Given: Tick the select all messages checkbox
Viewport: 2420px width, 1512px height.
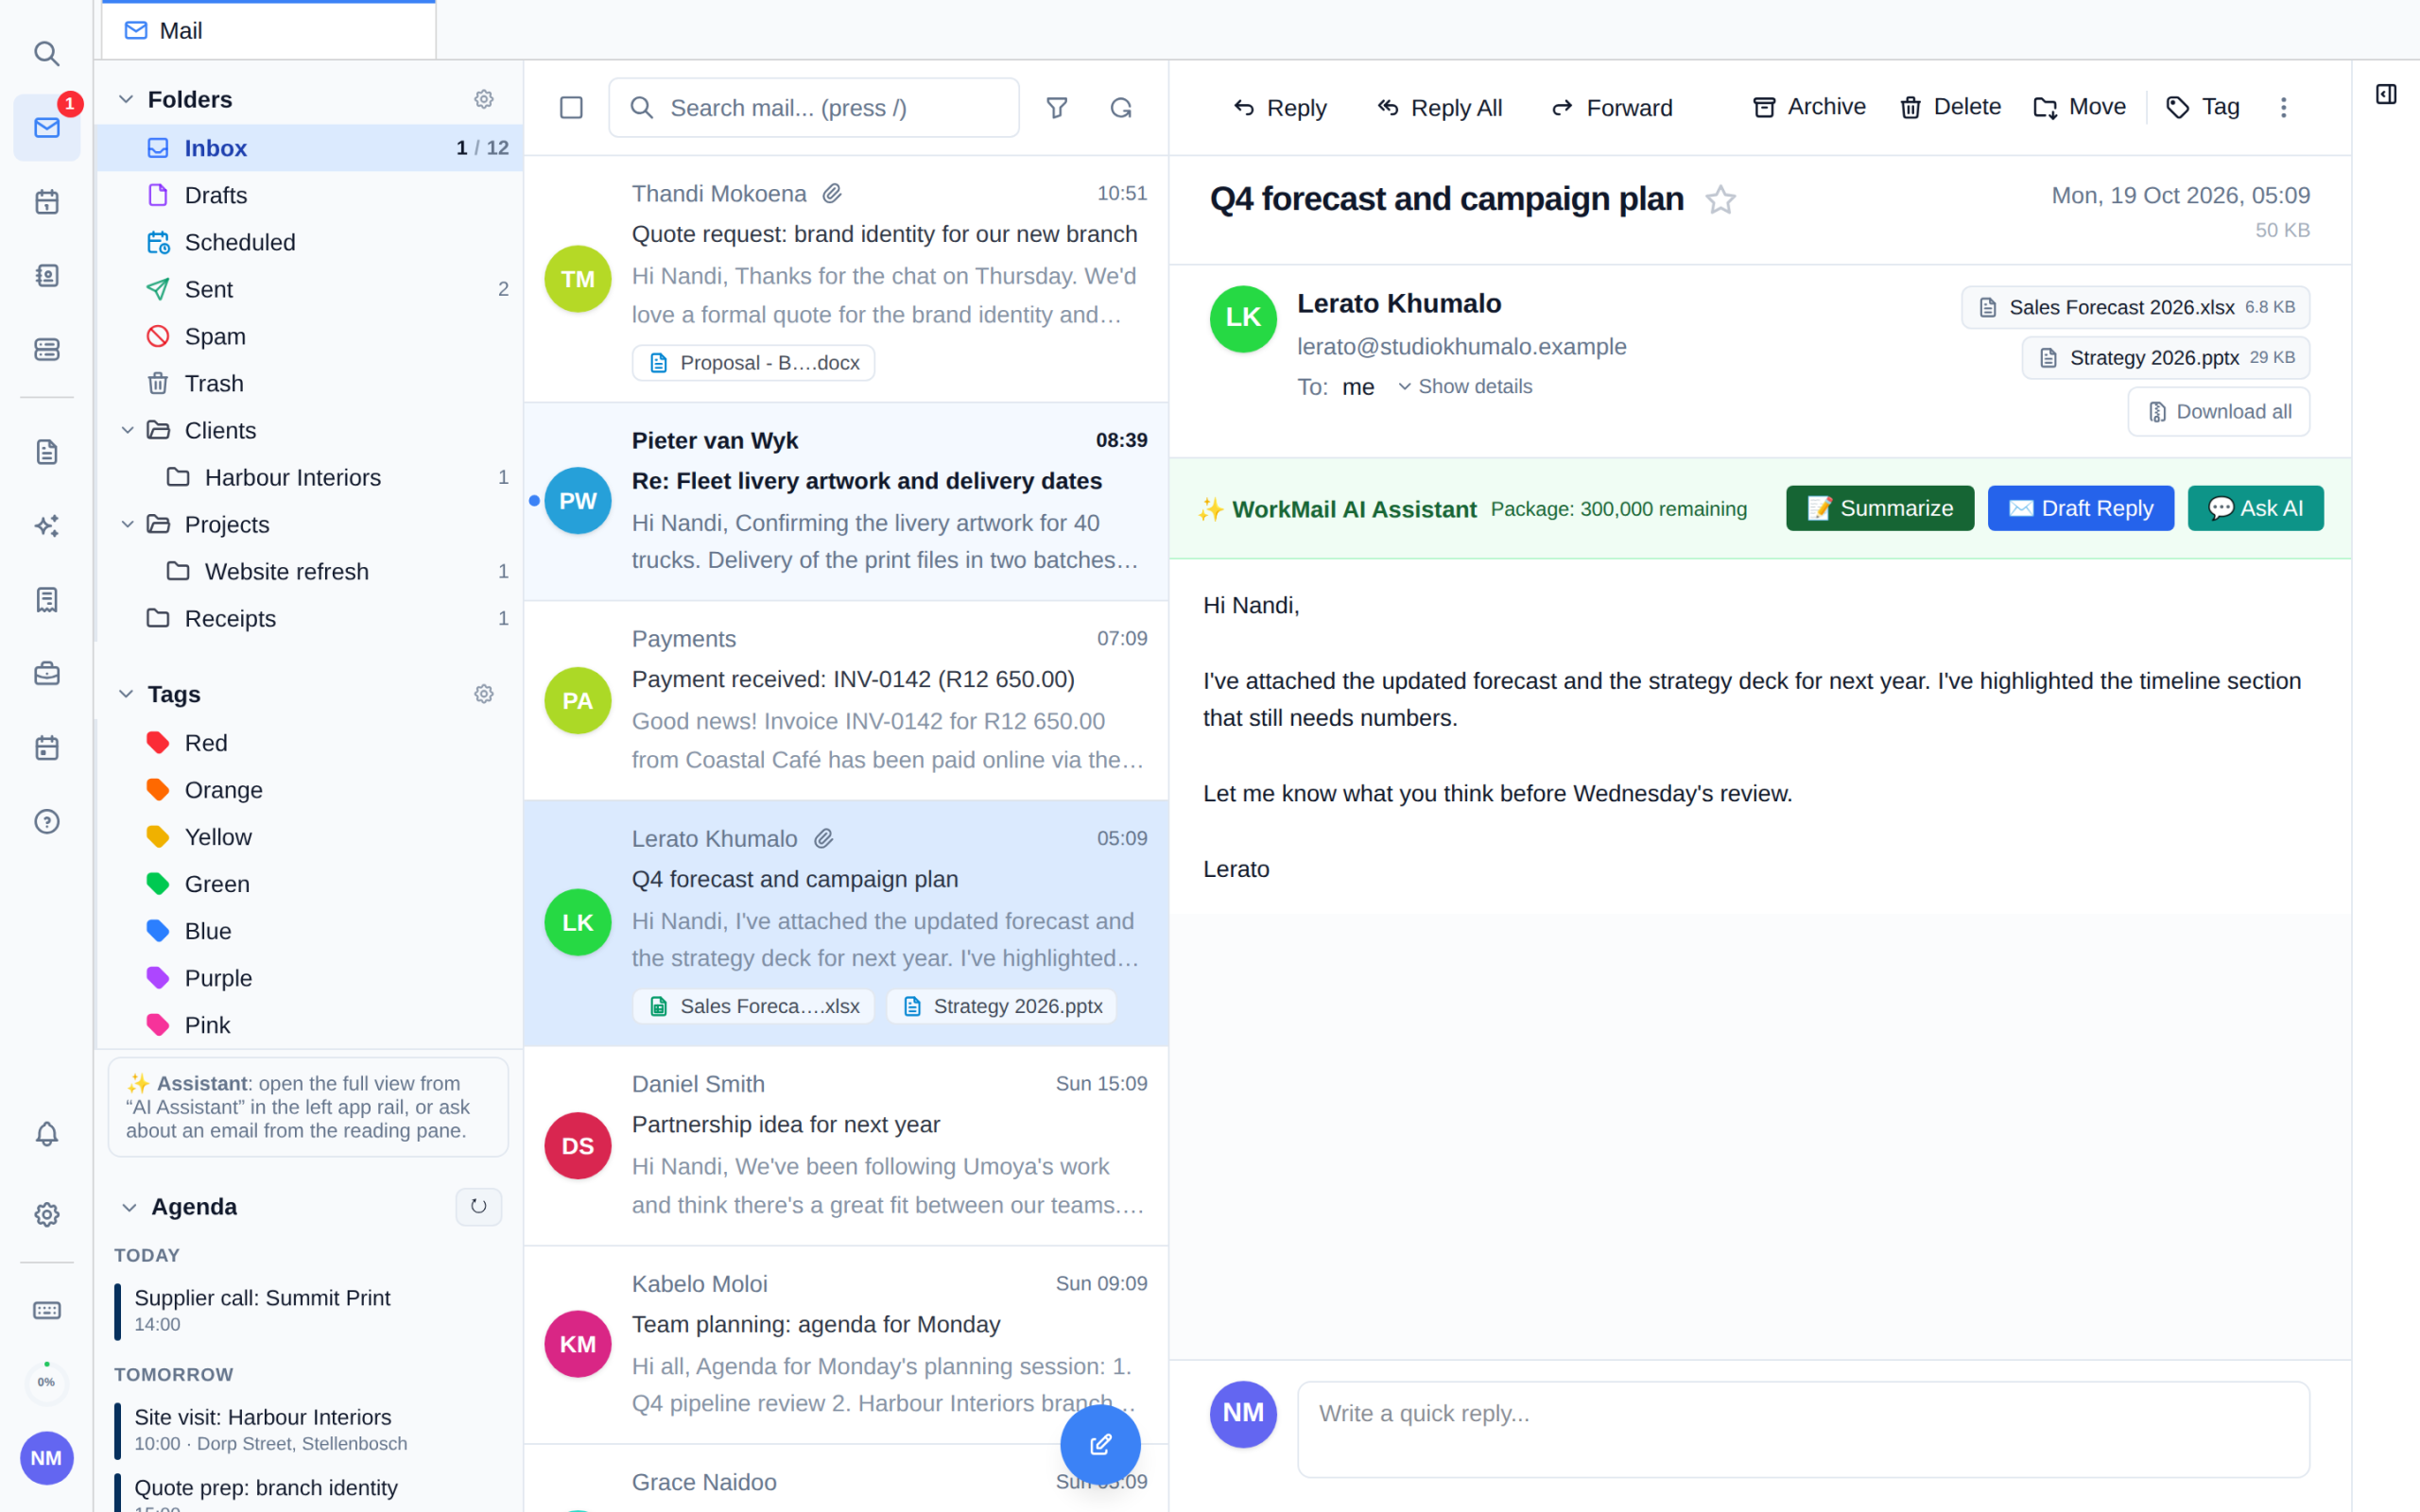Looking at the screenshot, I should coord(571,108).
